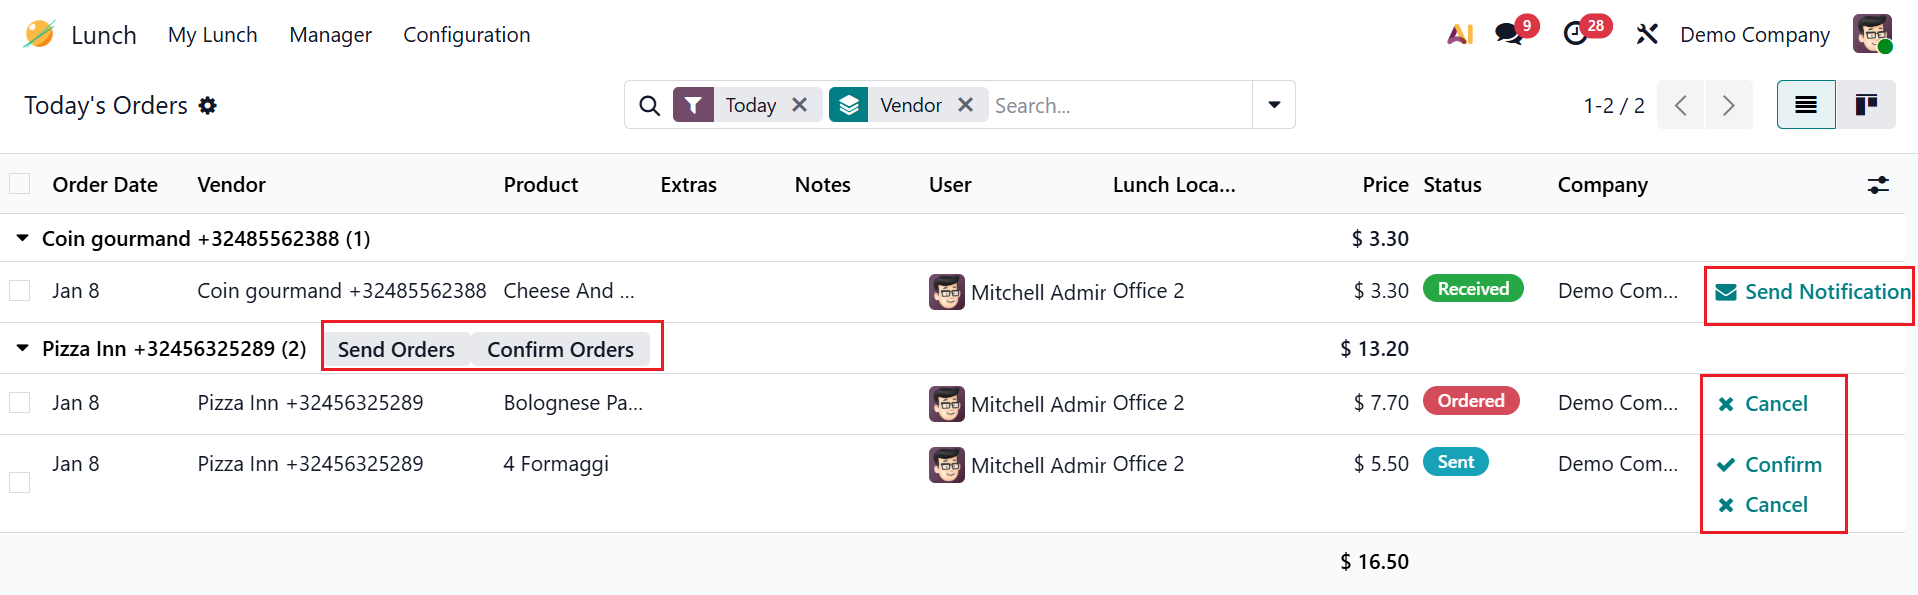Select the Coin gourmand order checkbox
The width and height of the screenshot is (1918, 595).
(20, 291)
